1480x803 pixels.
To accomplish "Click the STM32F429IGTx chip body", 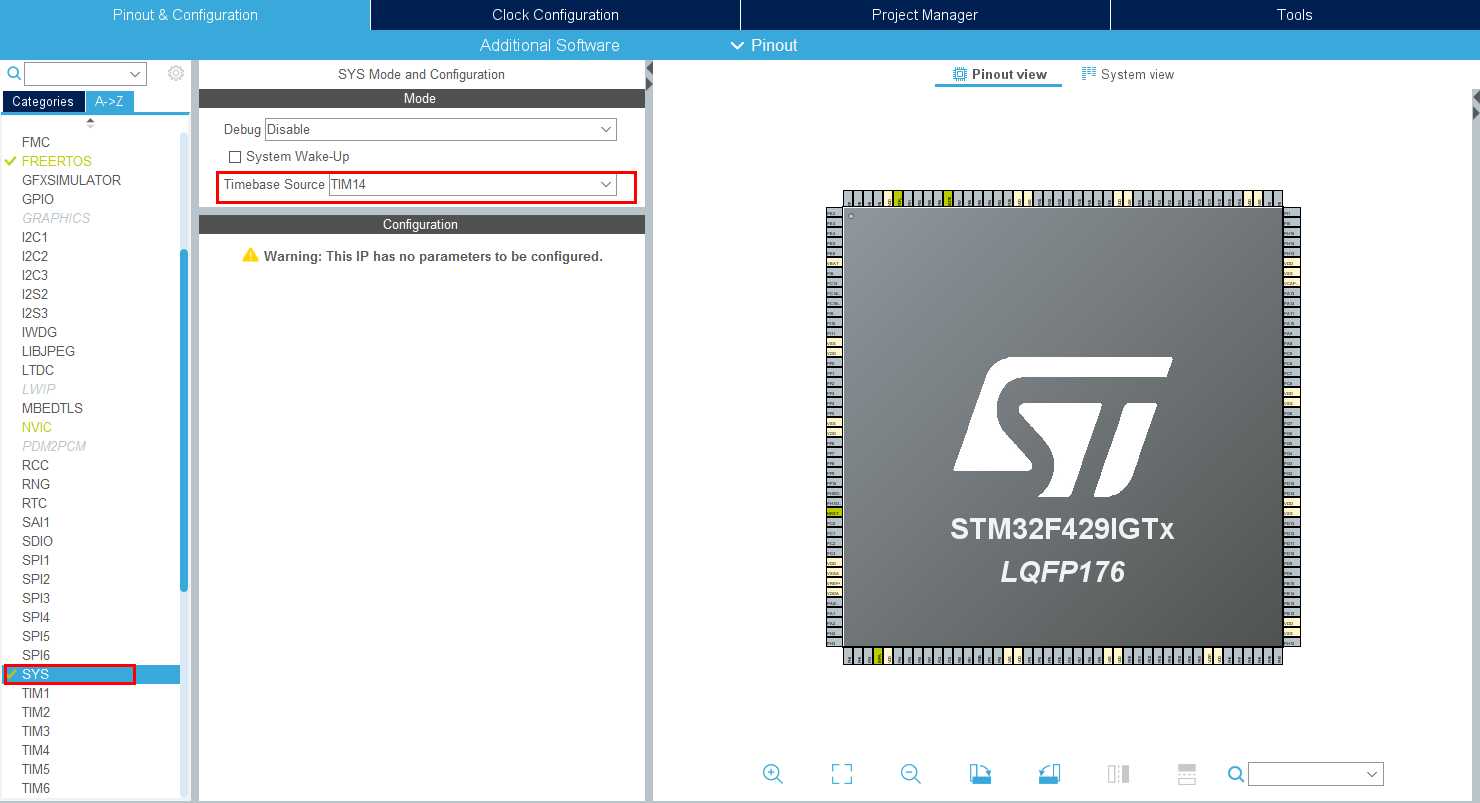I will [1063, 427].
